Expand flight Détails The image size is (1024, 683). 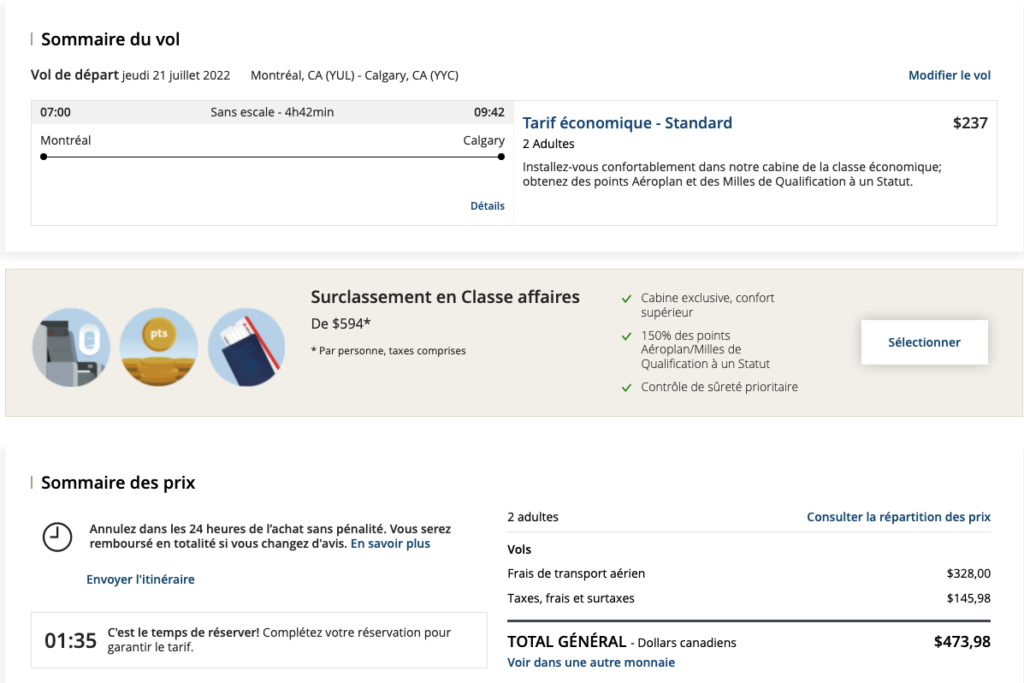point(487,206)
